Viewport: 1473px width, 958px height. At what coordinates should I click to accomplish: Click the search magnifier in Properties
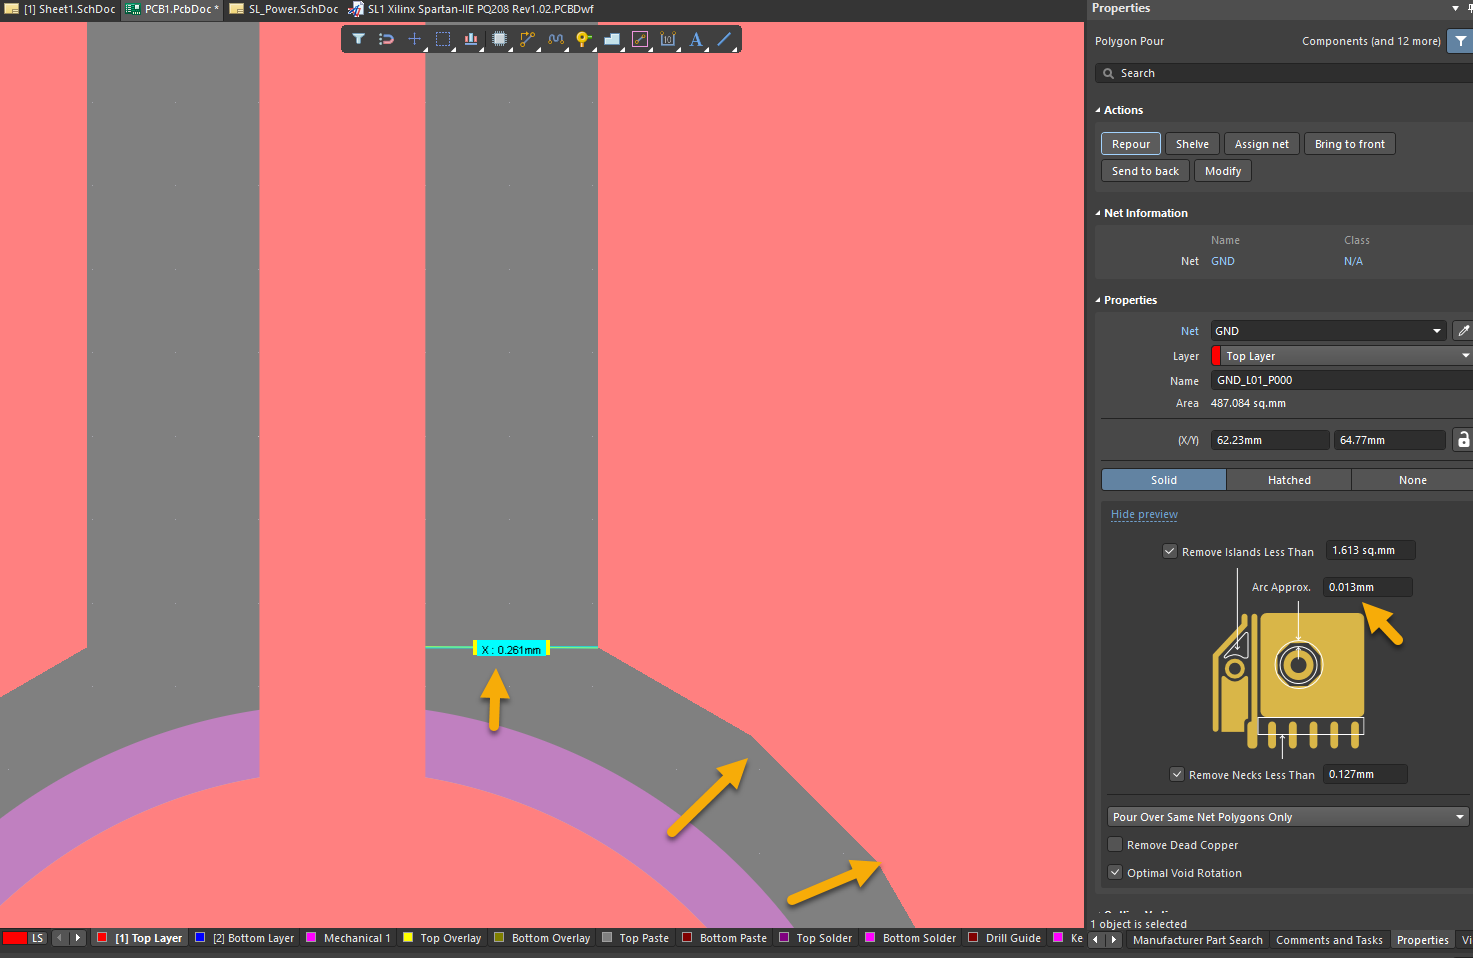coord(1108,73)
